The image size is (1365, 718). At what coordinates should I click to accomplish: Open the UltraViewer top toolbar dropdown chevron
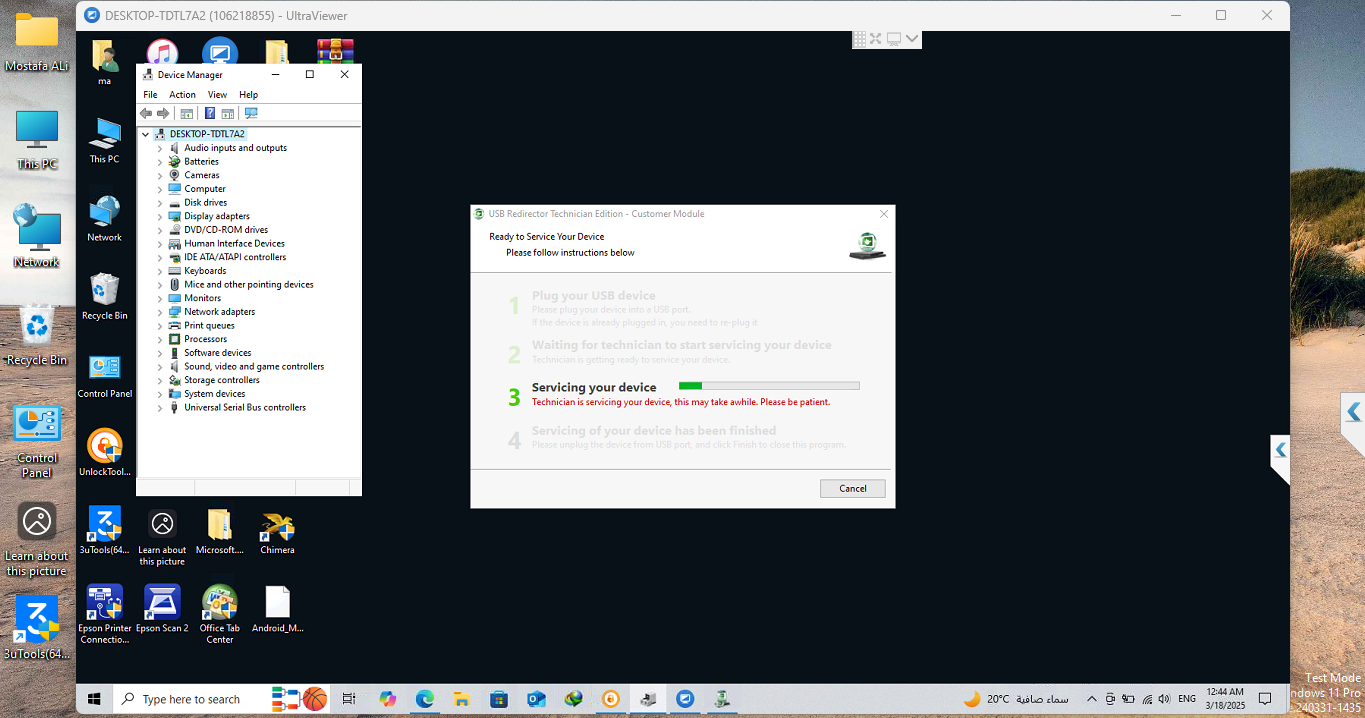pos(912,39)
